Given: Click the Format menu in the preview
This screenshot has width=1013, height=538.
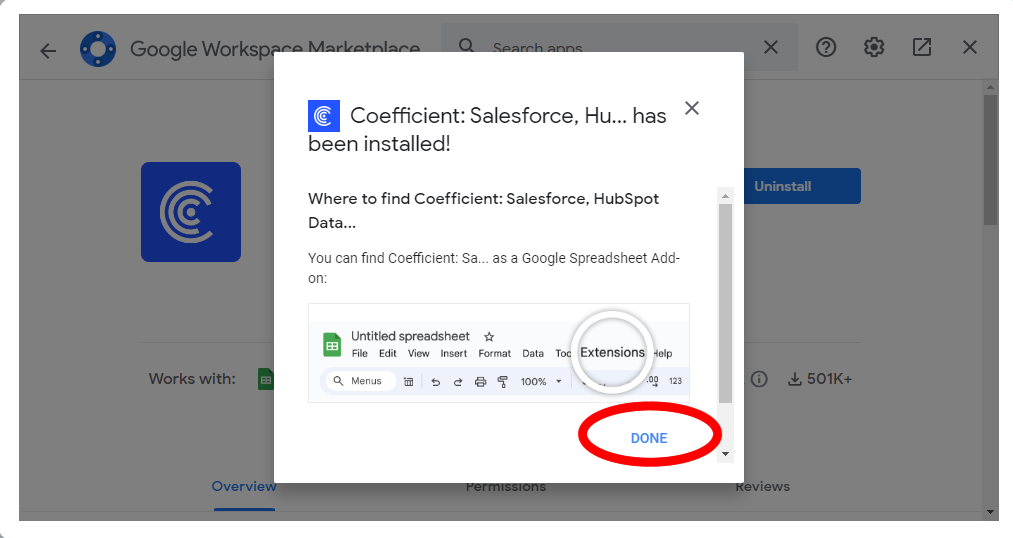Looking at the screenshot, I should point(494,353).
